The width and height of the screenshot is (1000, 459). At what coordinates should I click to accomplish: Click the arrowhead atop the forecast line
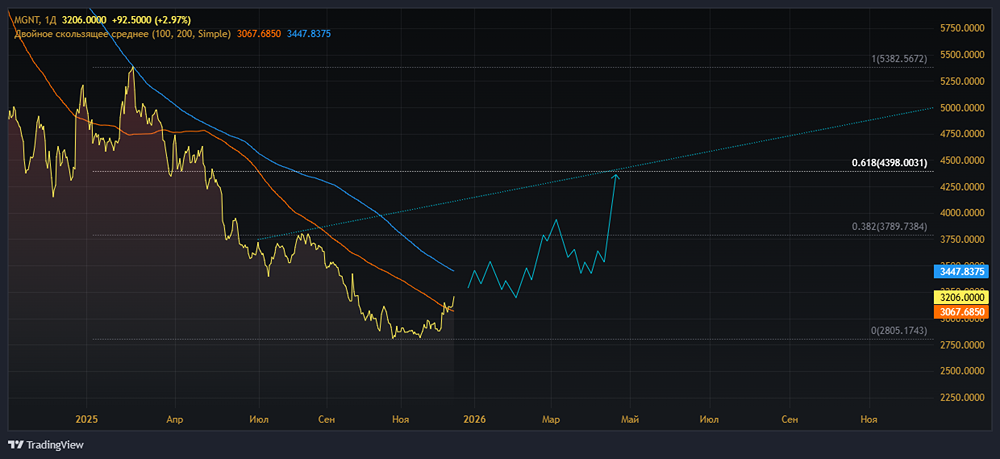click(x=616, y=177)
